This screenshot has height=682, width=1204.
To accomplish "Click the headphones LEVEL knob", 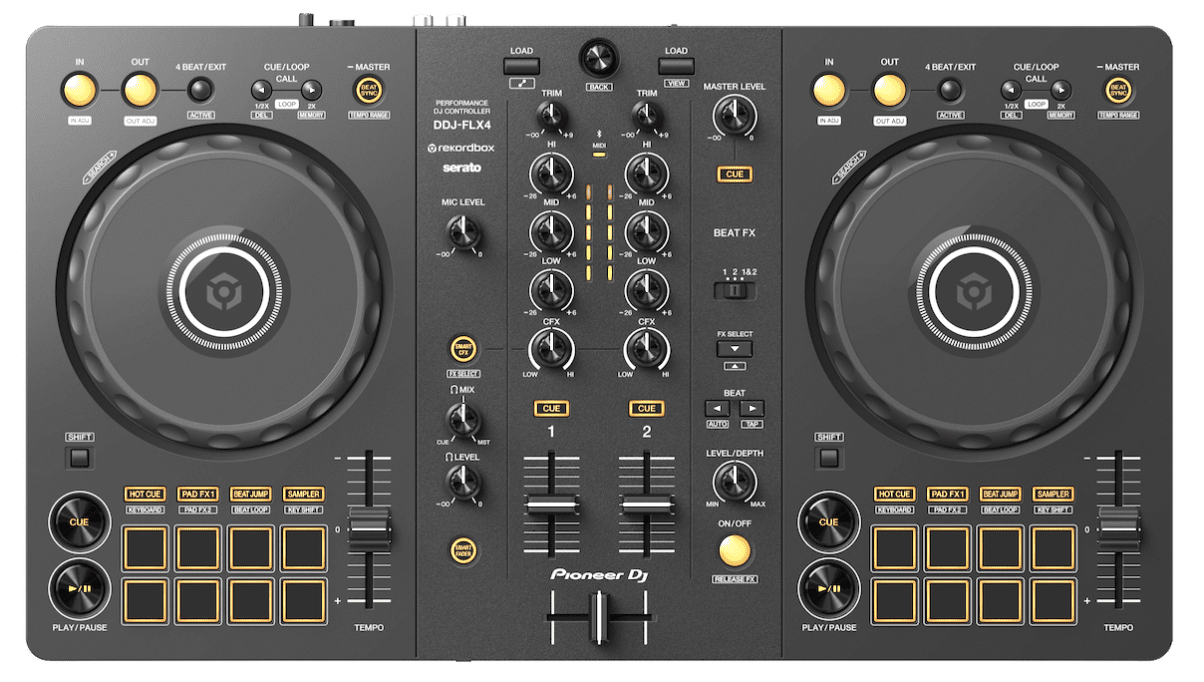I will (x=463, y=484).
